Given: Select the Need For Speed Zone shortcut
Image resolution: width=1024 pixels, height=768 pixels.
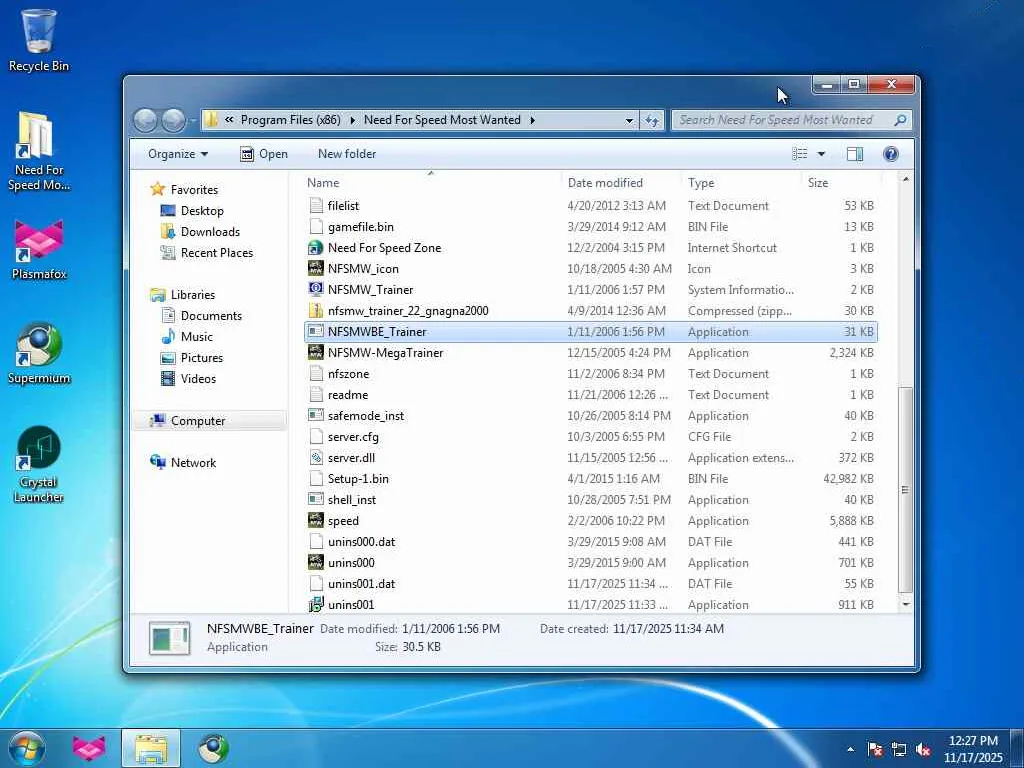Looking at the screenshot, I should tap(591, 248).
